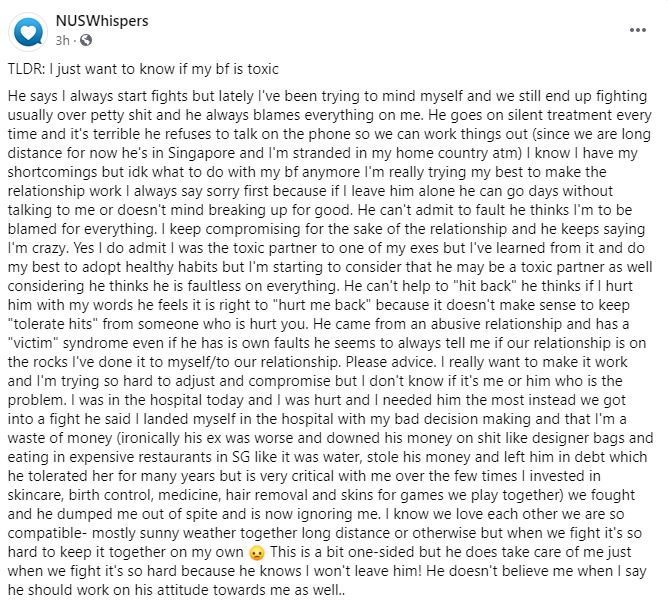This screenshot has height=609, width=668.
Task: Click the sad face emoji in the post
Action: [x=256, y=552]
